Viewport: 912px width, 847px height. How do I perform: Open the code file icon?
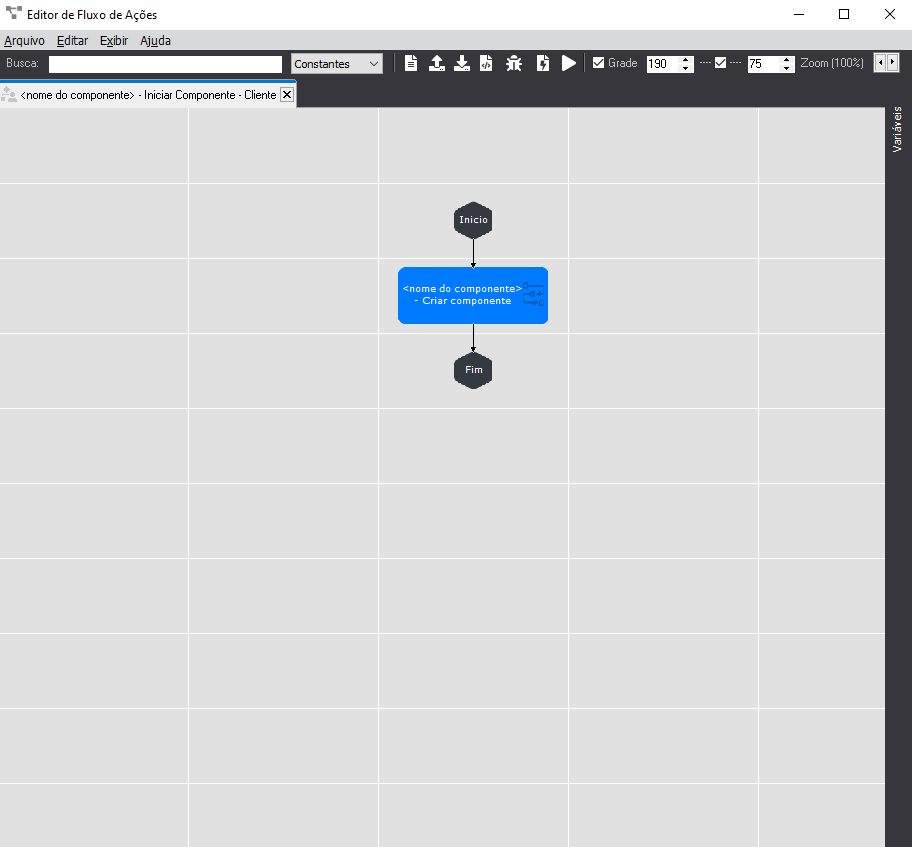coord(486,64)
